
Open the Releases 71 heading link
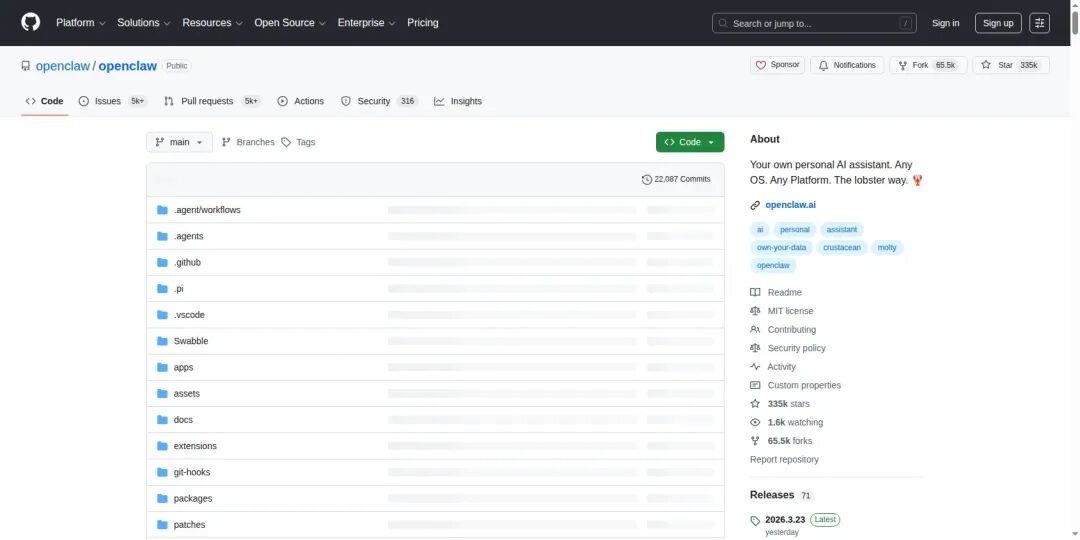782,495
